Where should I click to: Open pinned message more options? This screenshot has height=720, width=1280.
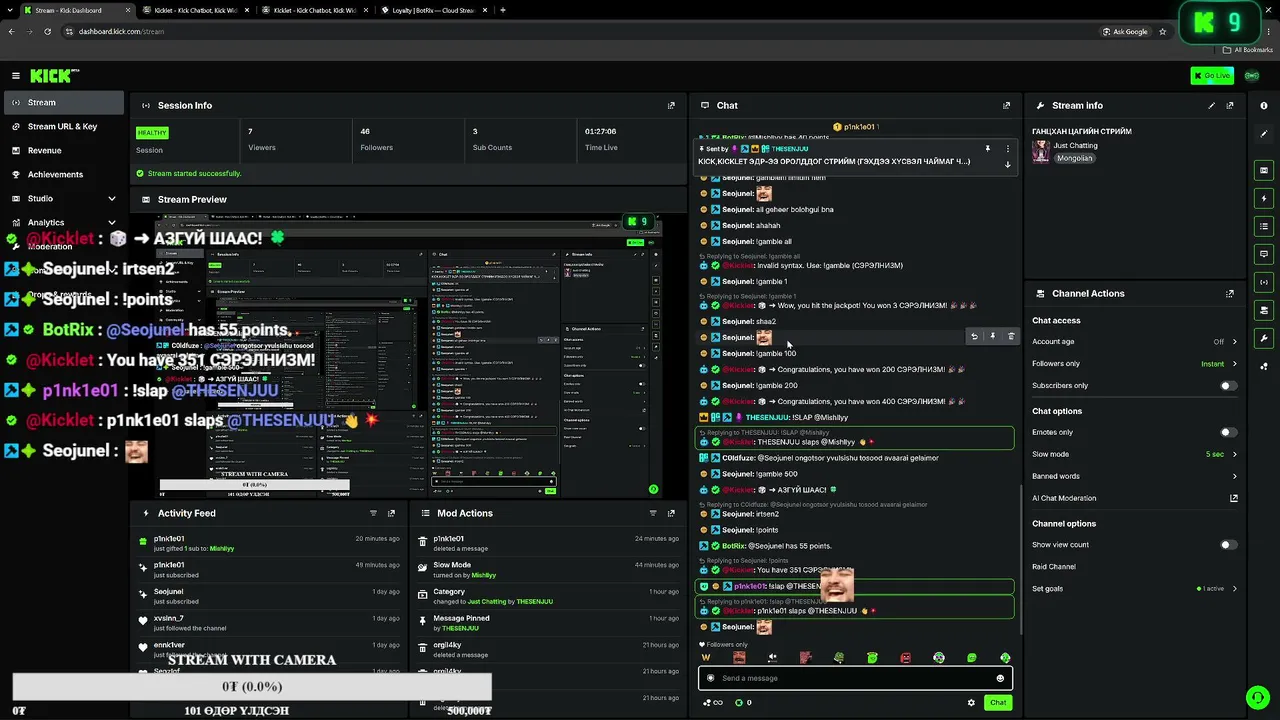1007,149
